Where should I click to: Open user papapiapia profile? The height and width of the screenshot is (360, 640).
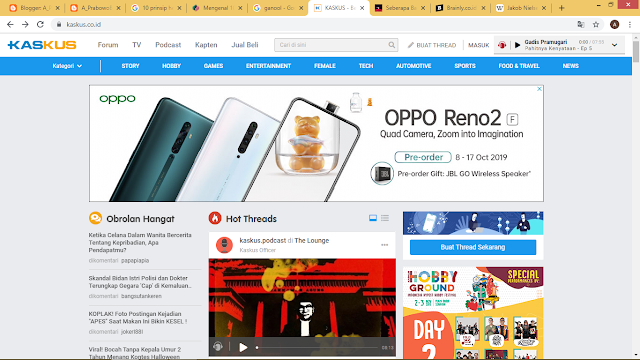[135, 260]
